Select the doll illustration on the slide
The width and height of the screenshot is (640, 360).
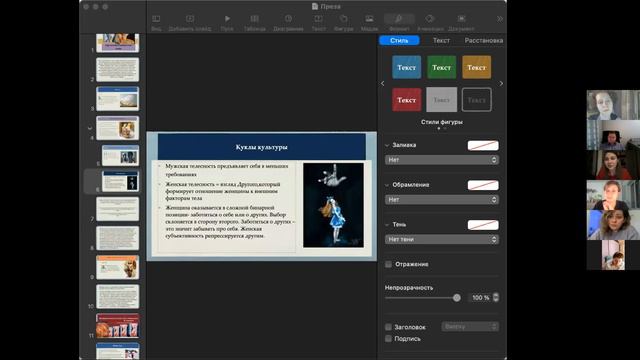(x=333, y=205)
